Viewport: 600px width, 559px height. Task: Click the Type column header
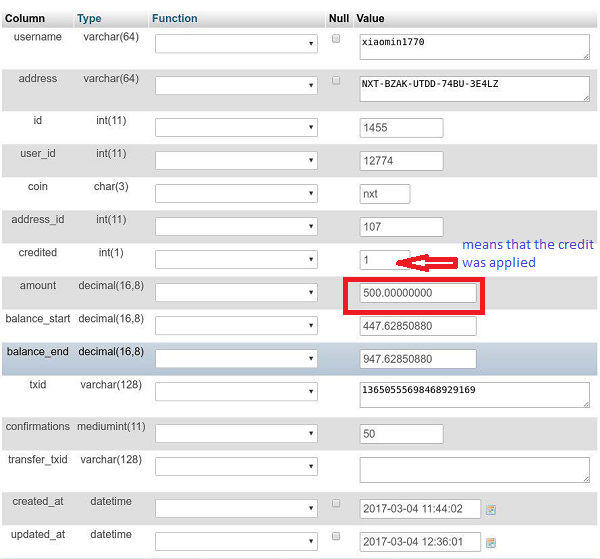click(x=89, y=18)
